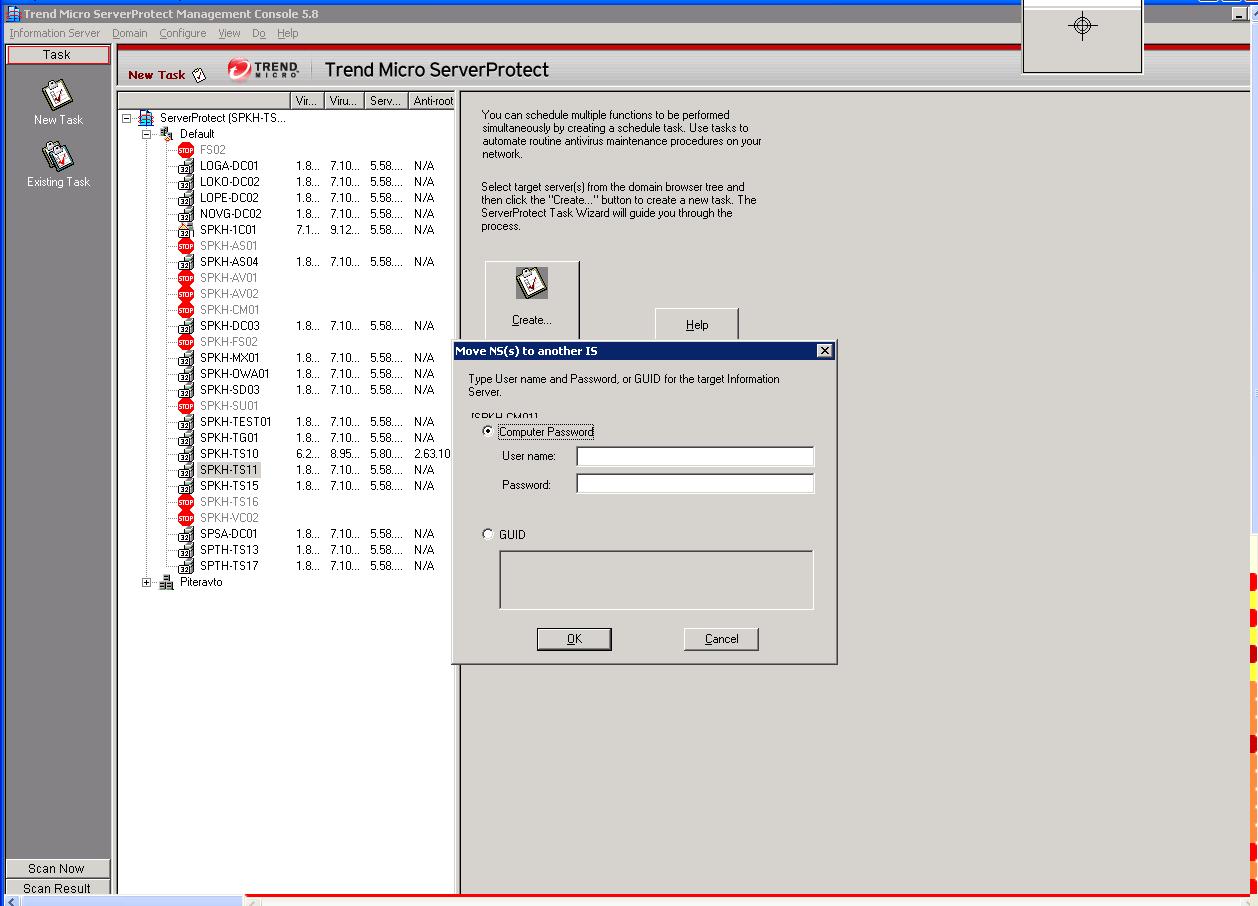Expand the Piteravto domain node
Screen dimensions: 1258x906
click(x=147, y=582)
